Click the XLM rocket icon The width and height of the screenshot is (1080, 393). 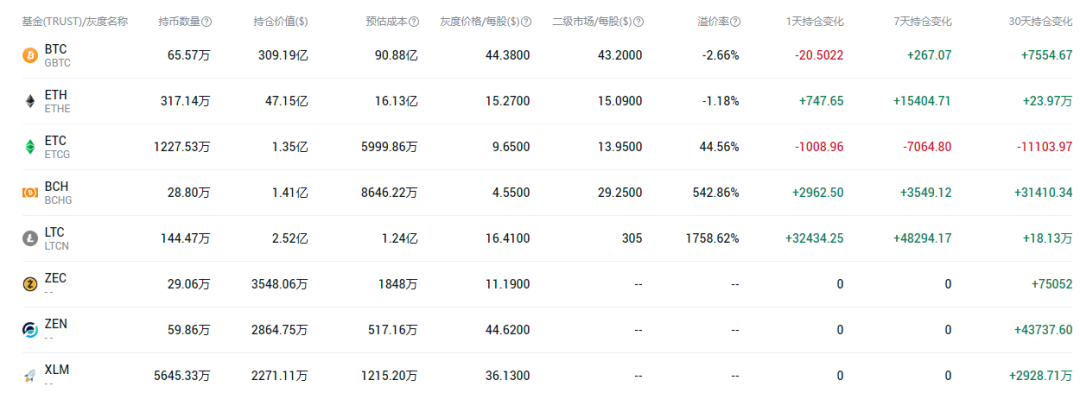[30, 375]
